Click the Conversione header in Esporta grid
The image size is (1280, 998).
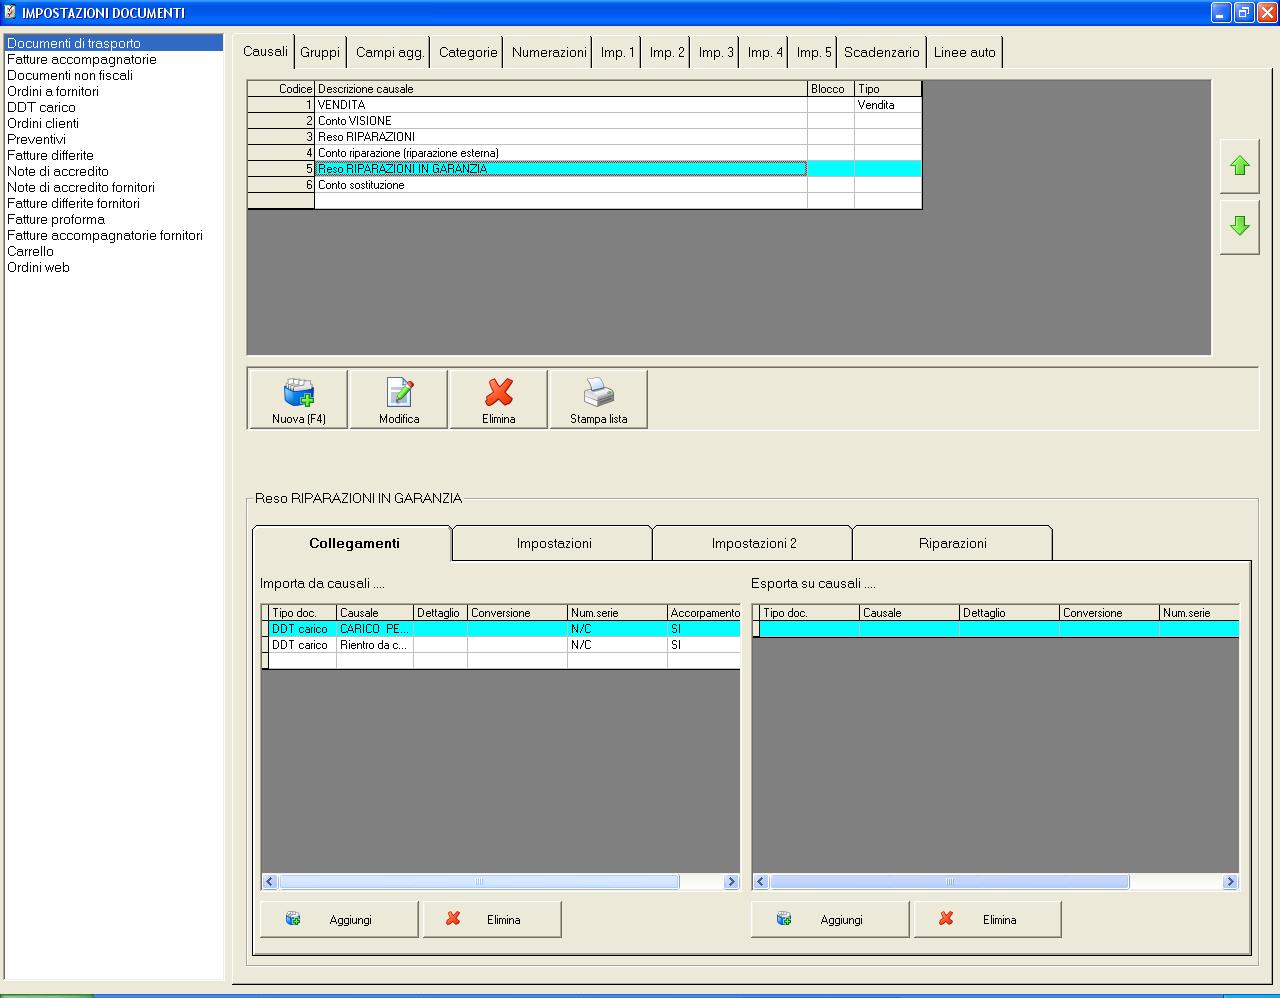(1109, 613)
